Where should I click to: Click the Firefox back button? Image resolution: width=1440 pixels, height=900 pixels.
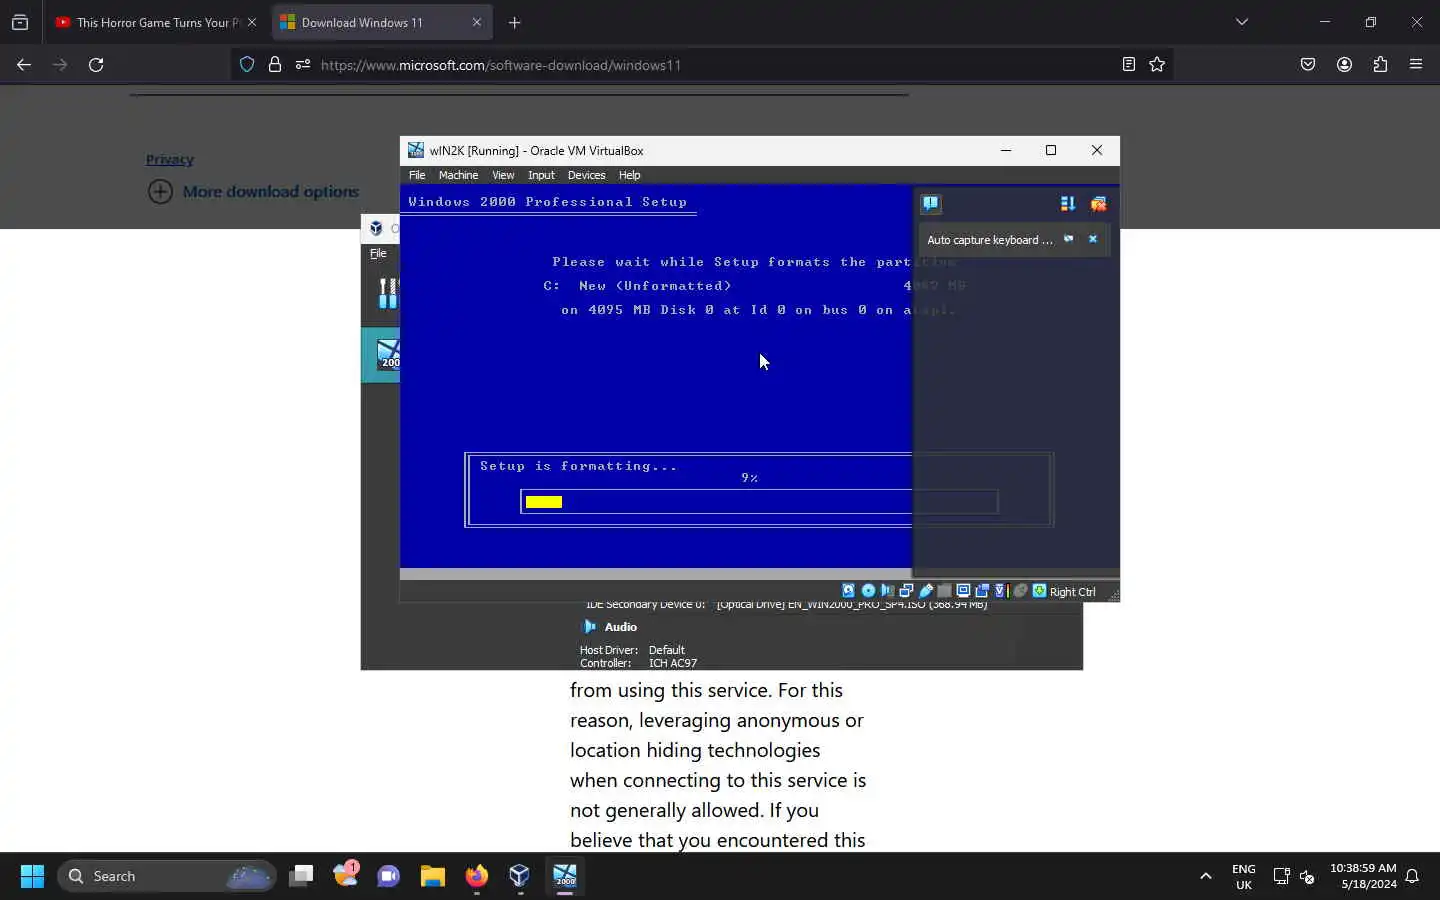[24, 64]
